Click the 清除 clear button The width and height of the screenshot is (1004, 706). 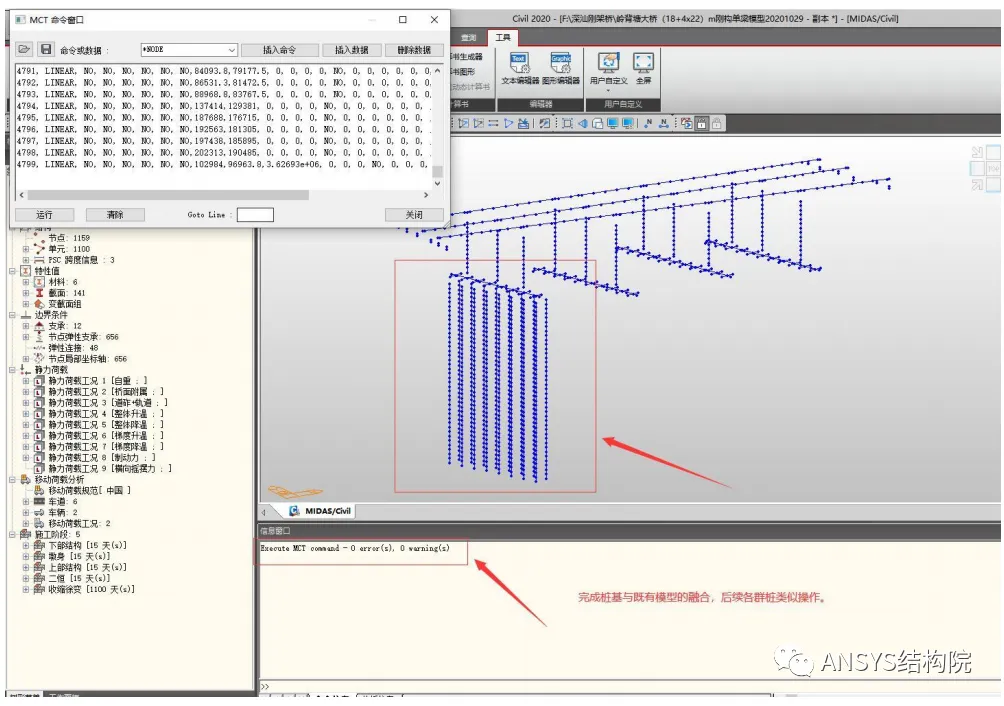(115, 214)
